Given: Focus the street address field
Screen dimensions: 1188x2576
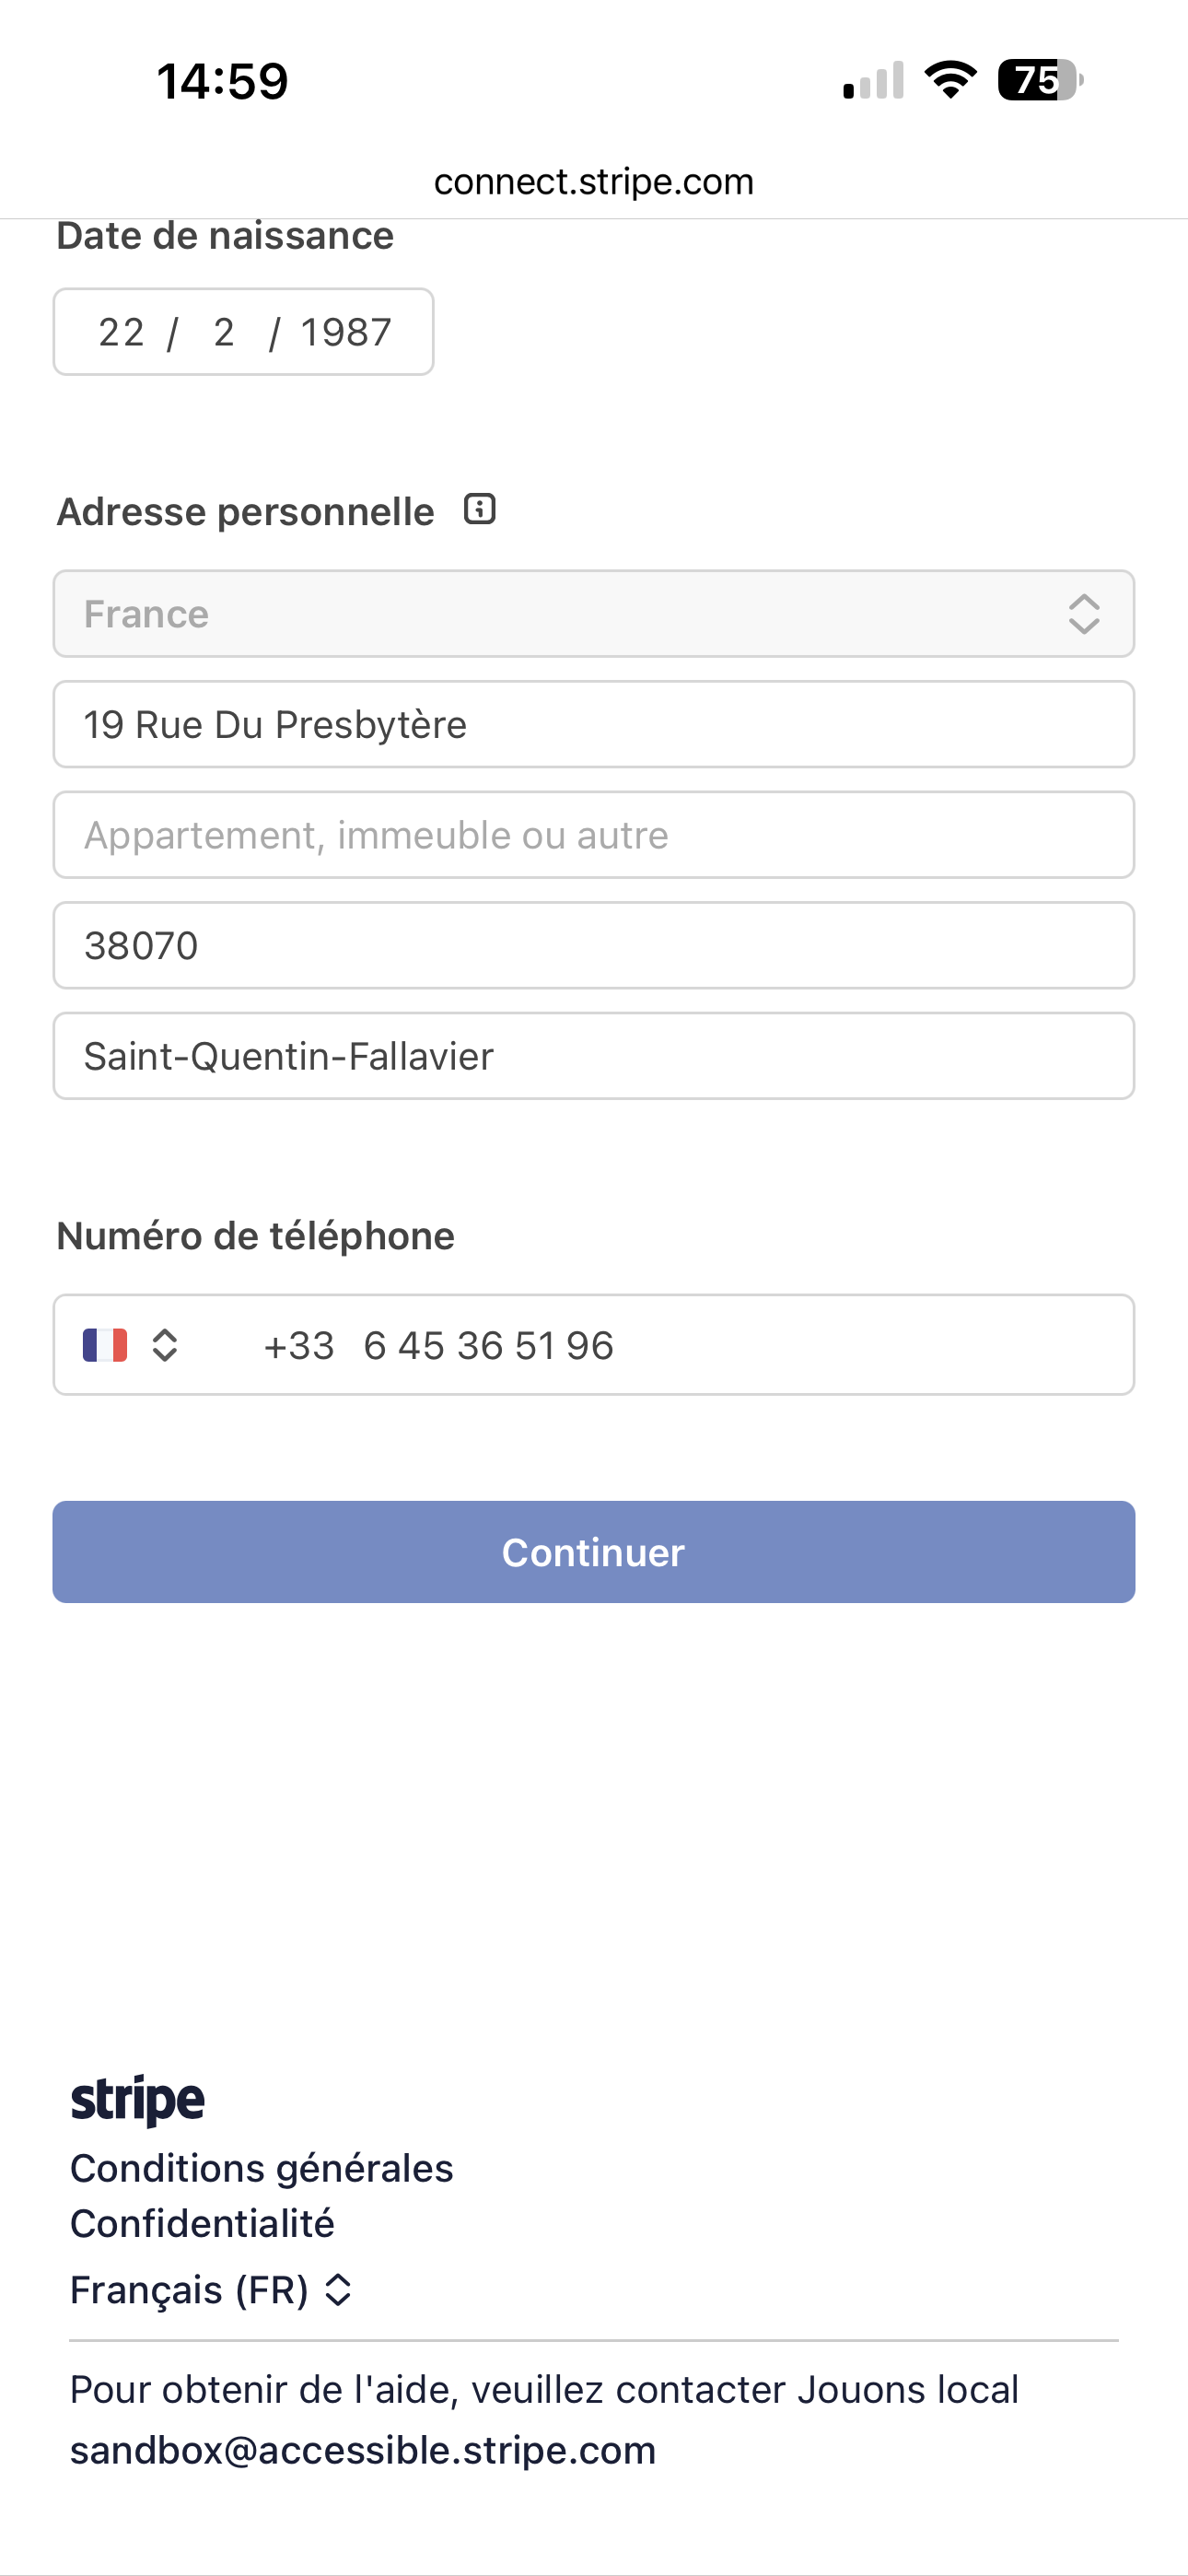Looking at the screenshot, I should click(x=593, y=725).
